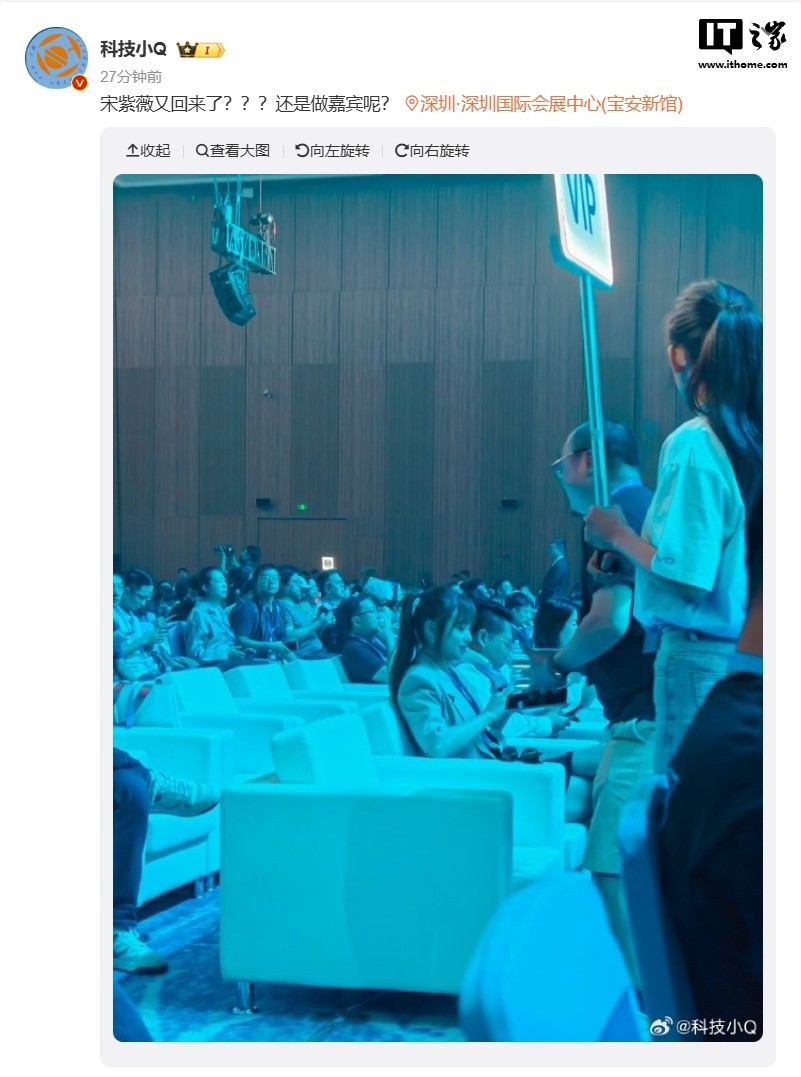Click the location pin icon before 深圳
801x1077 pixels.
point(411,104)
